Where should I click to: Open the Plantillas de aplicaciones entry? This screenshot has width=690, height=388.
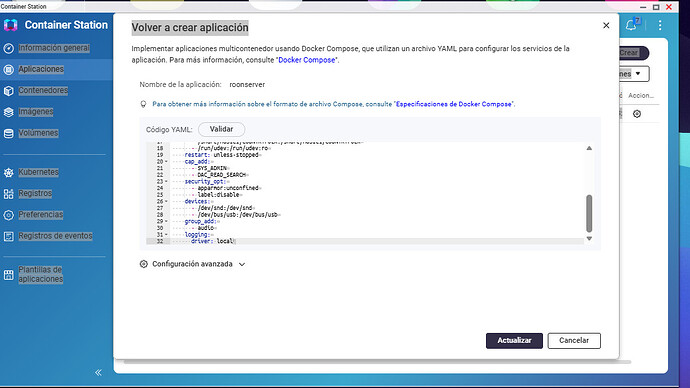tap(40, 274)
